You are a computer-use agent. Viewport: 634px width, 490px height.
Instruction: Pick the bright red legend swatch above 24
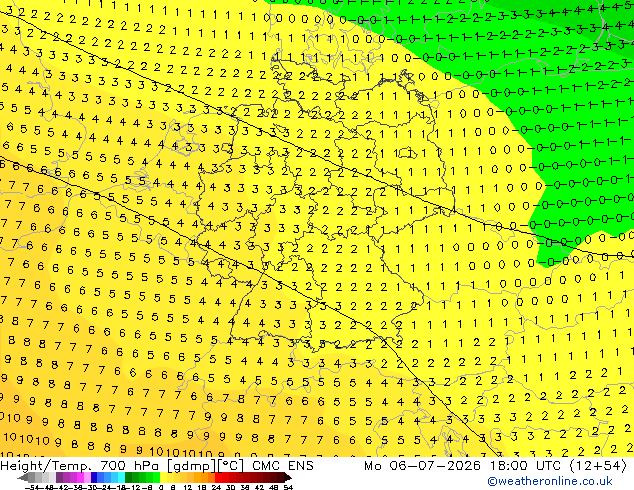(x=218, y=478)
